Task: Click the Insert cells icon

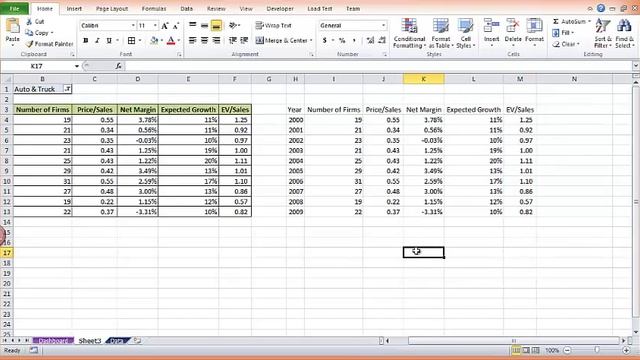Action: tap(491, 26)
